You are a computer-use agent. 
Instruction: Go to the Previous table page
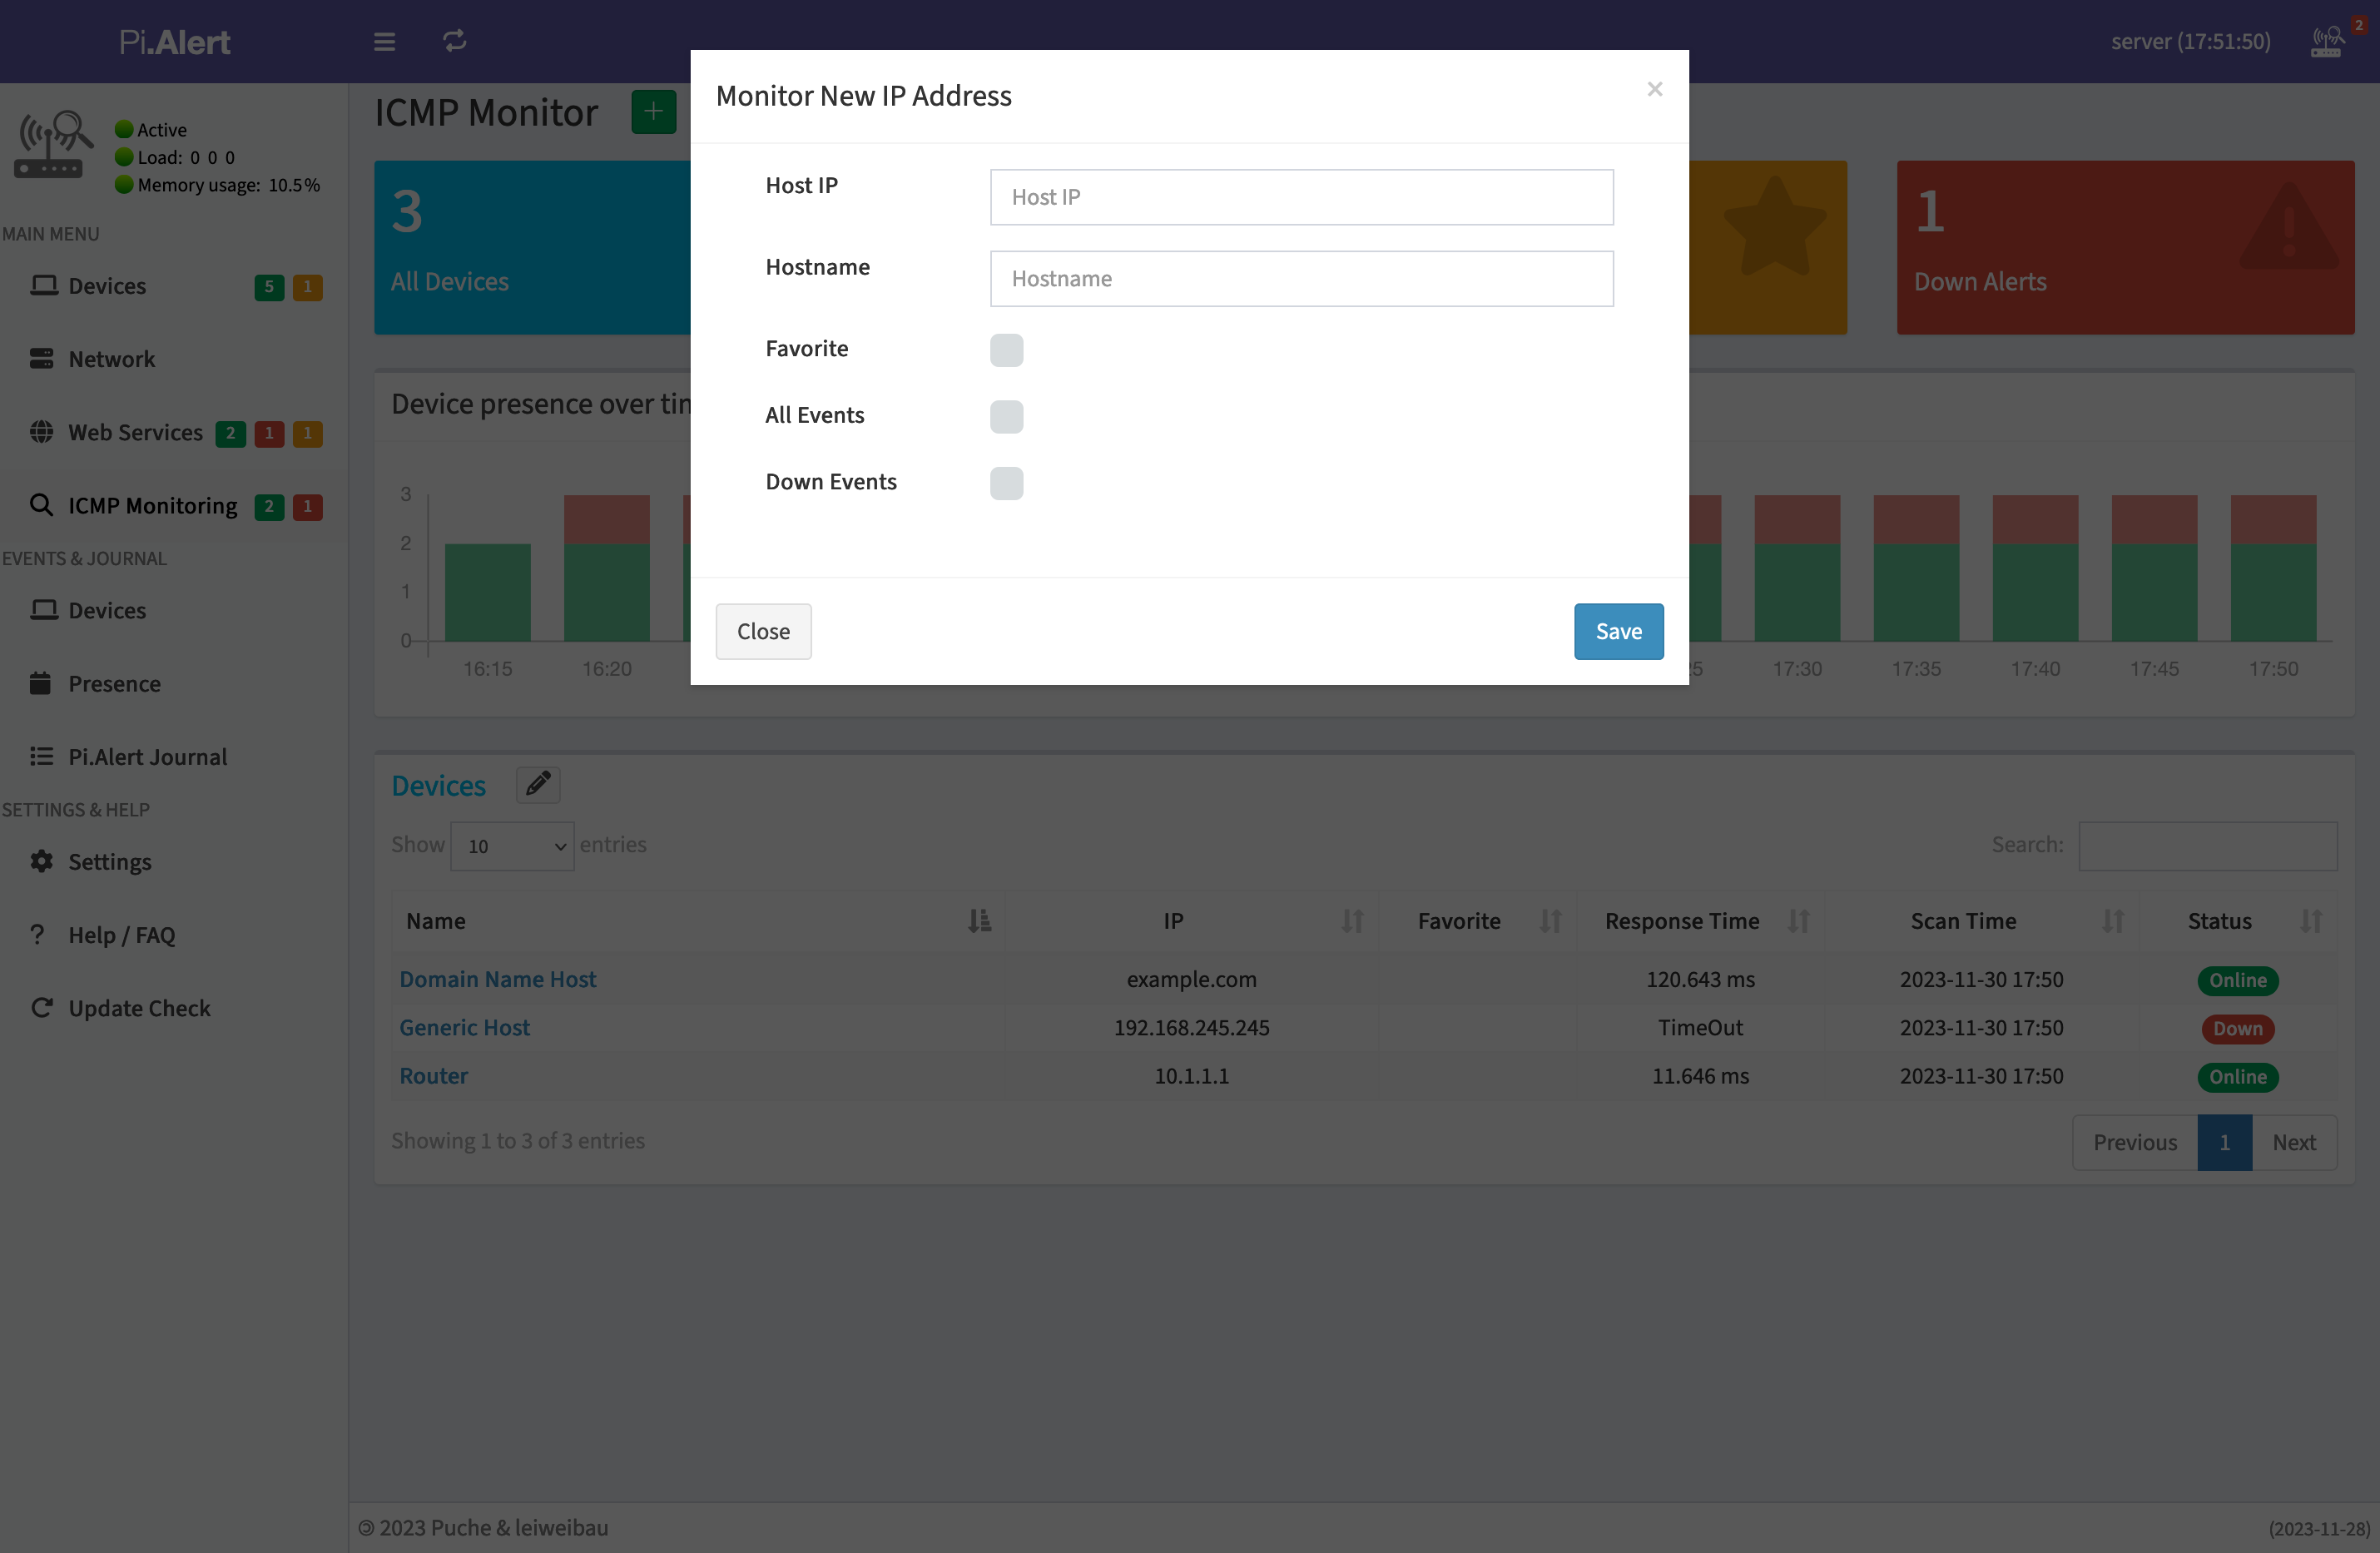click(2134, 1142)
